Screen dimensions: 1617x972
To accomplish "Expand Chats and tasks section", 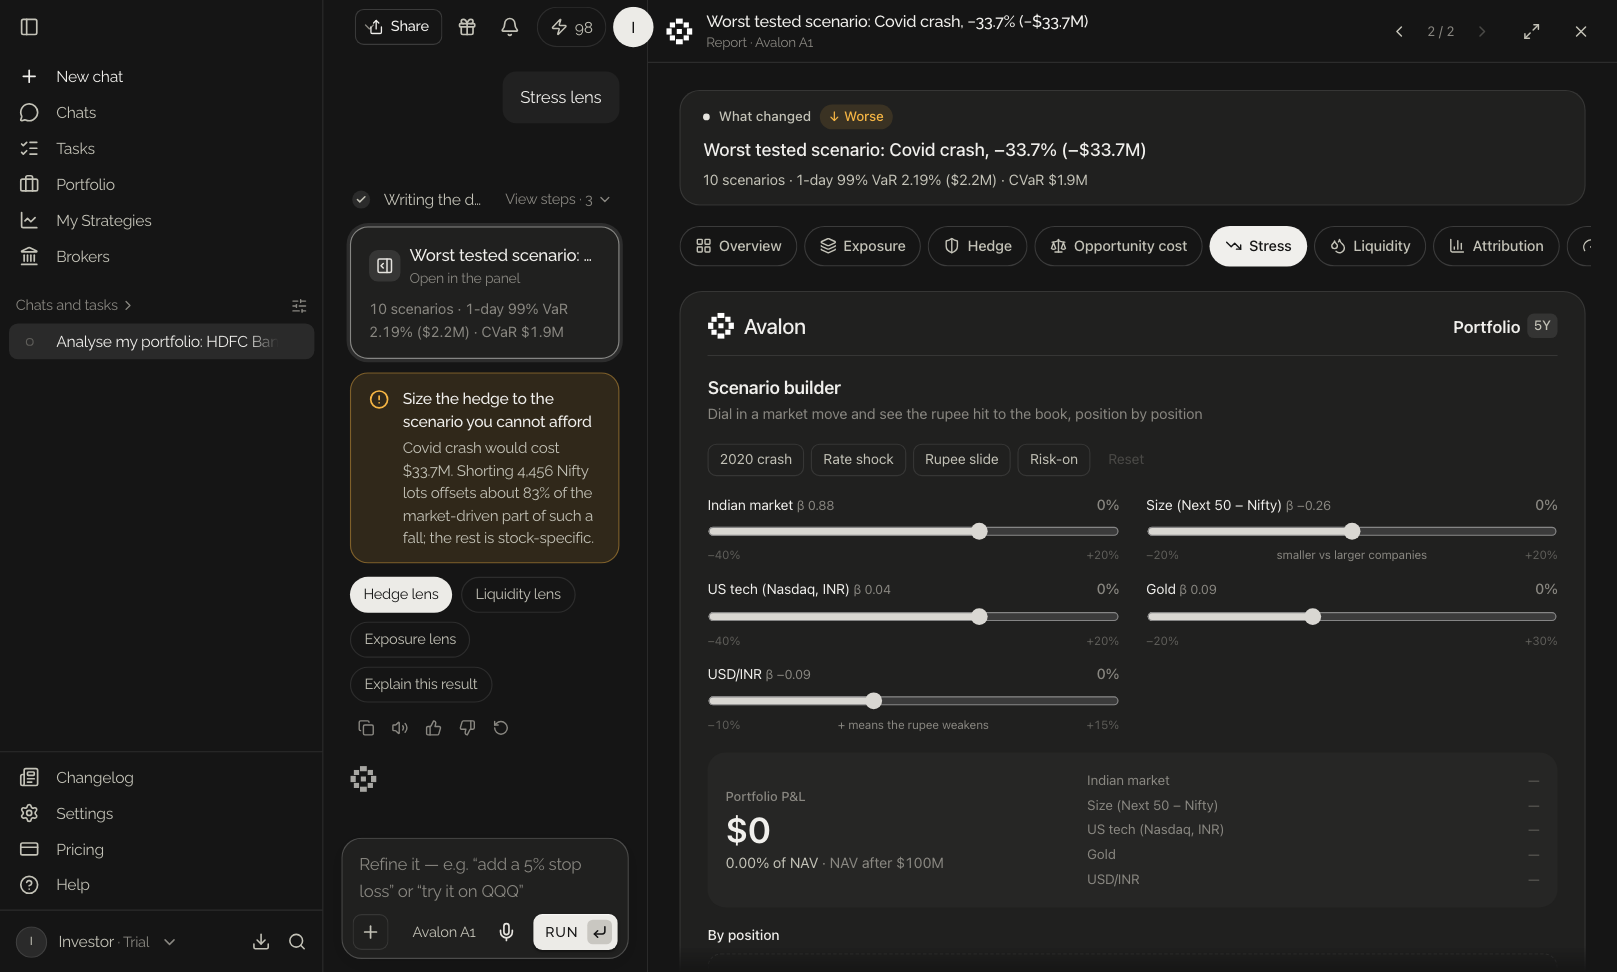I will (74, 305).
